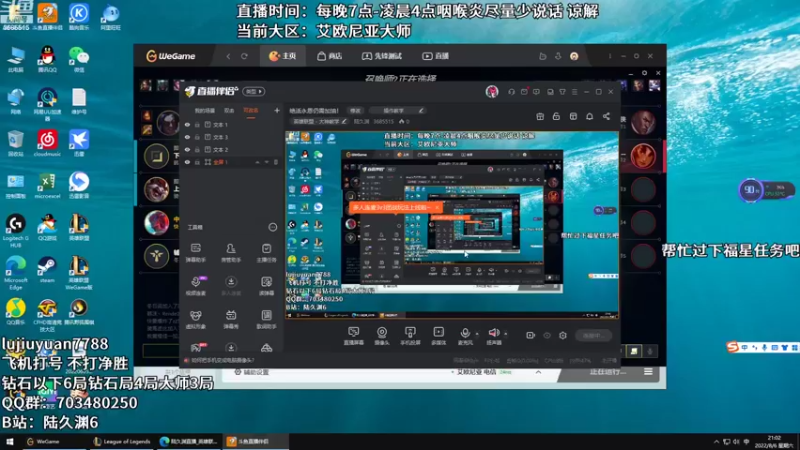Viewport: 800px width, 450px height.
Task: Click the share icon above the preview
Action: click(606, 116)
